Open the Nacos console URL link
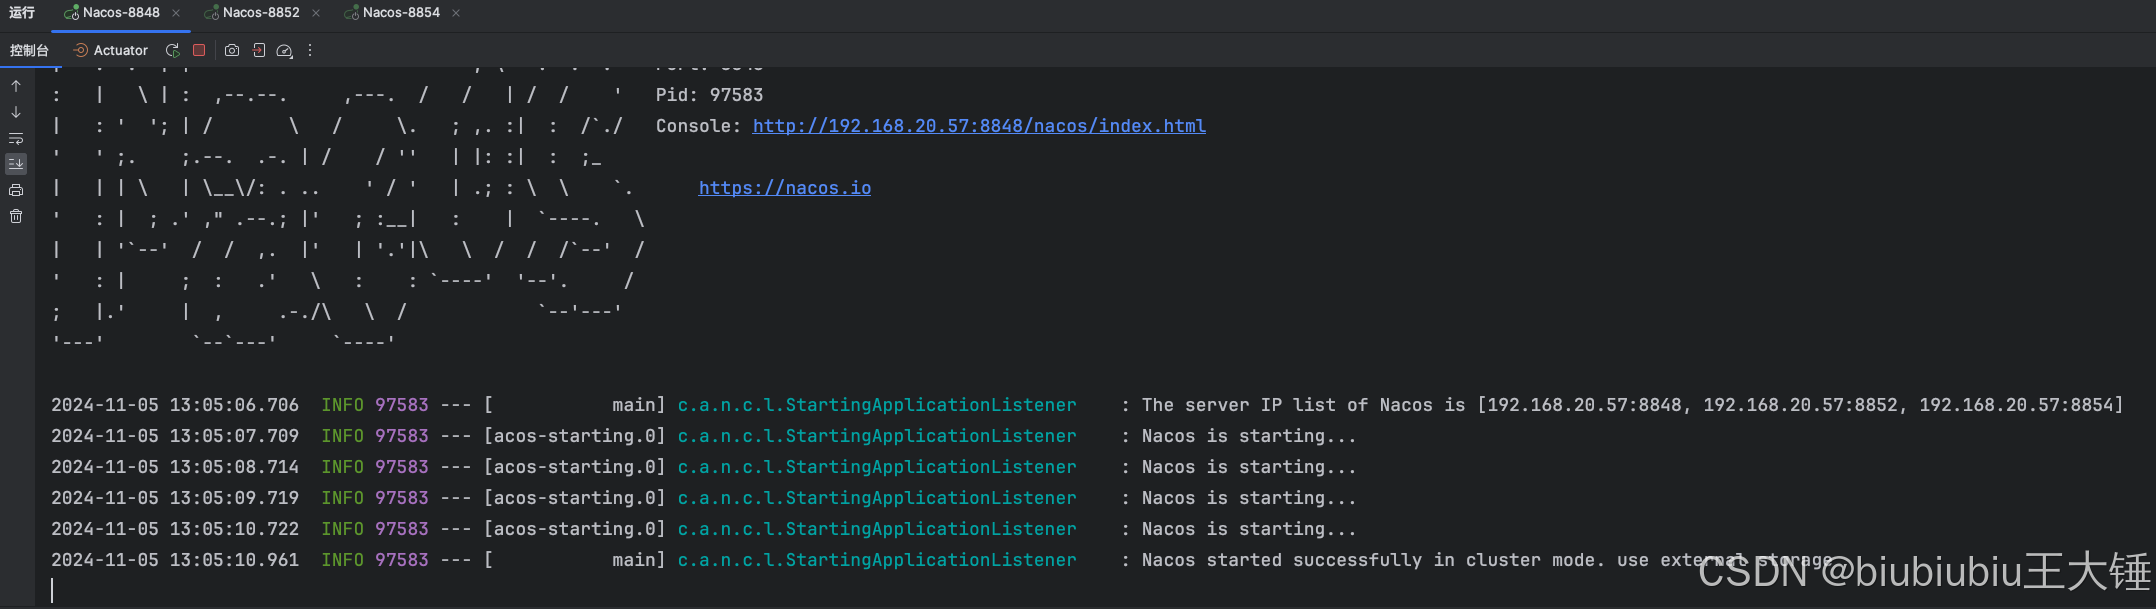The image size is (2156, 609). point(979,126)
